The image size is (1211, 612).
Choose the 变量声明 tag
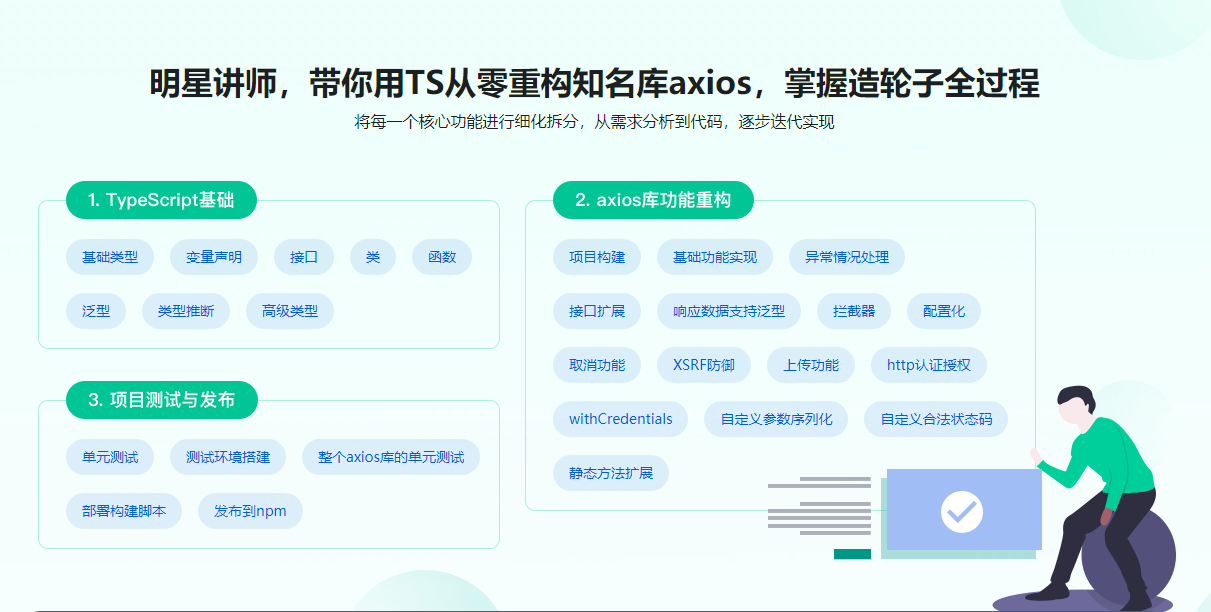tap(214, 257)
